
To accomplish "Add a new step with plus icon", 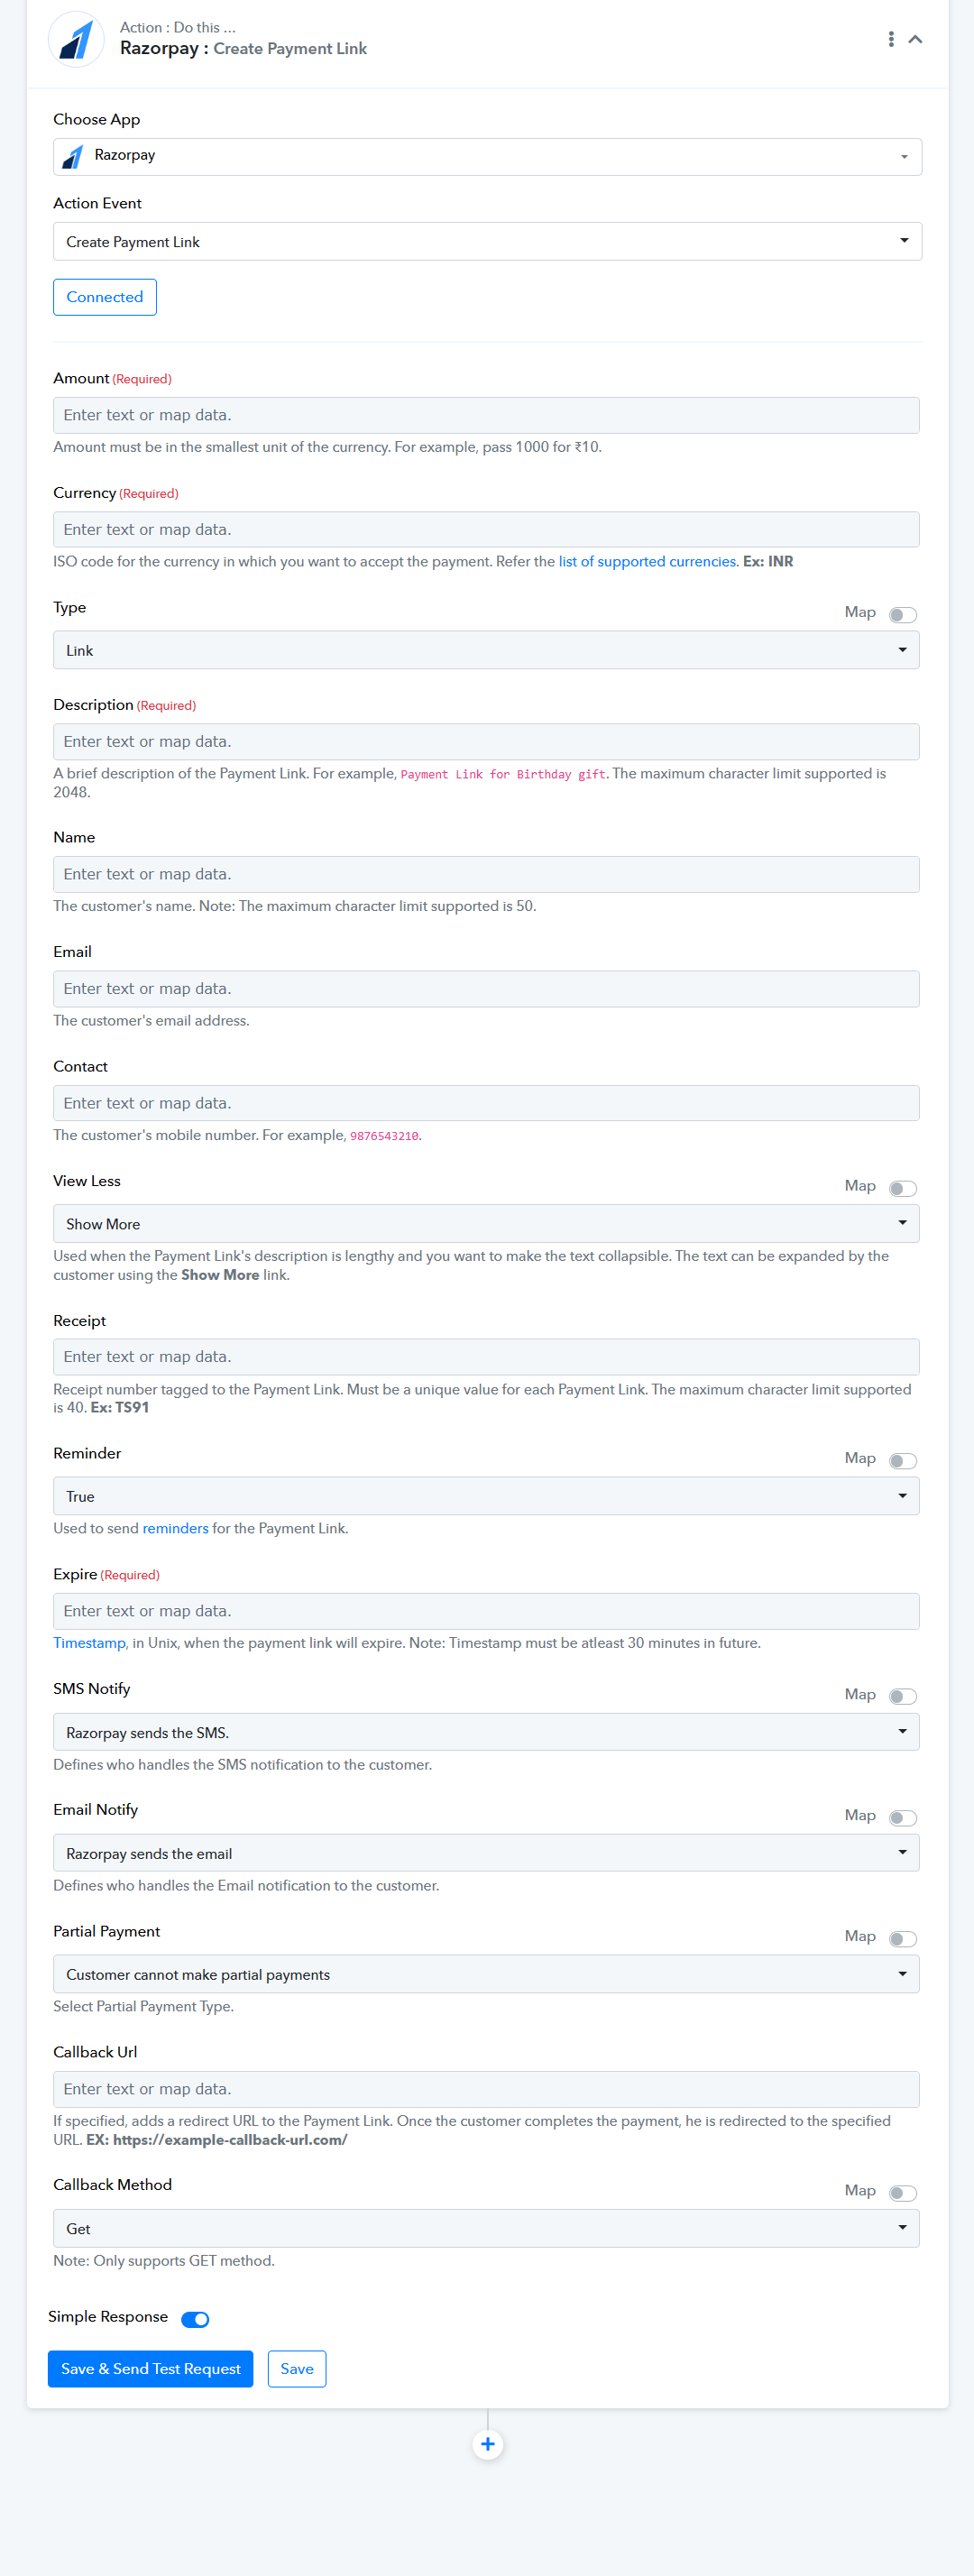I will (488, 2444).
